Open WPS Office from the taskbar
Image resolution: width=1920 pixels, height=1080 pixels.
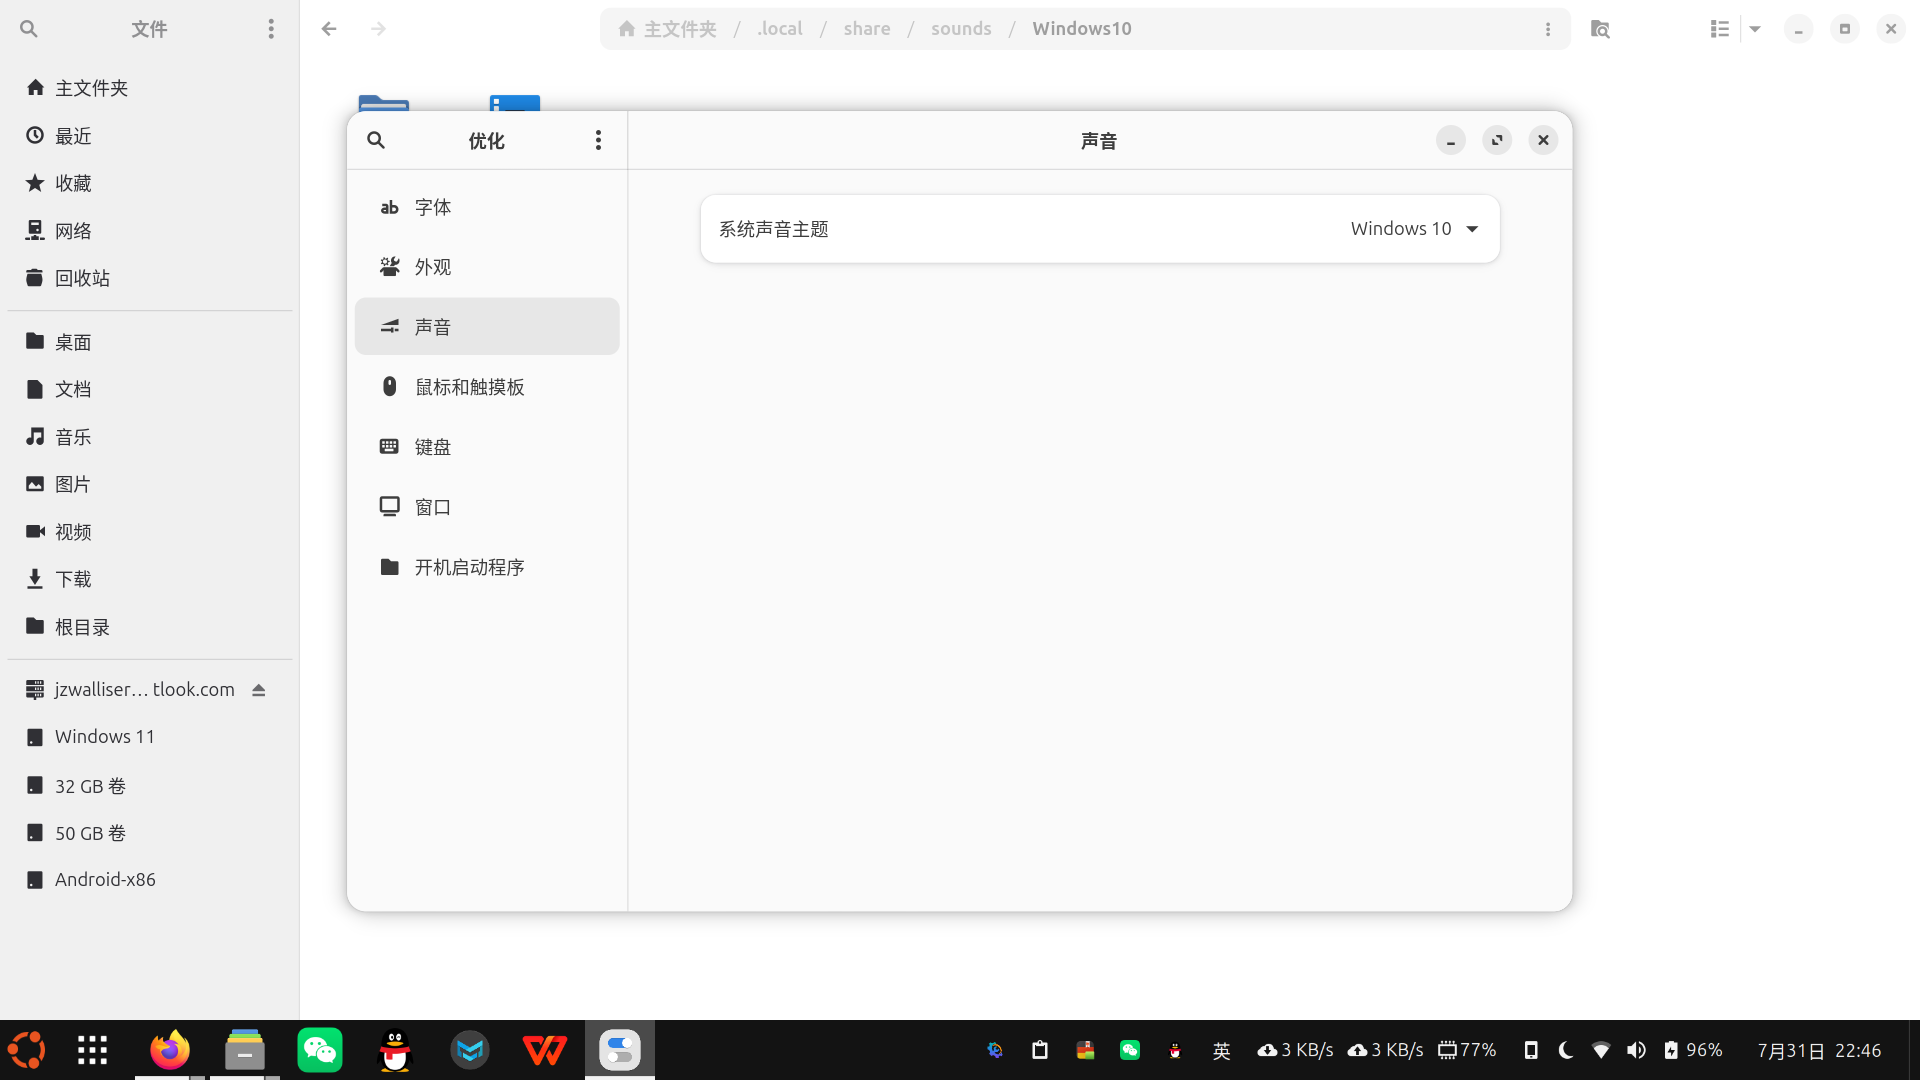click(545, 1050)
